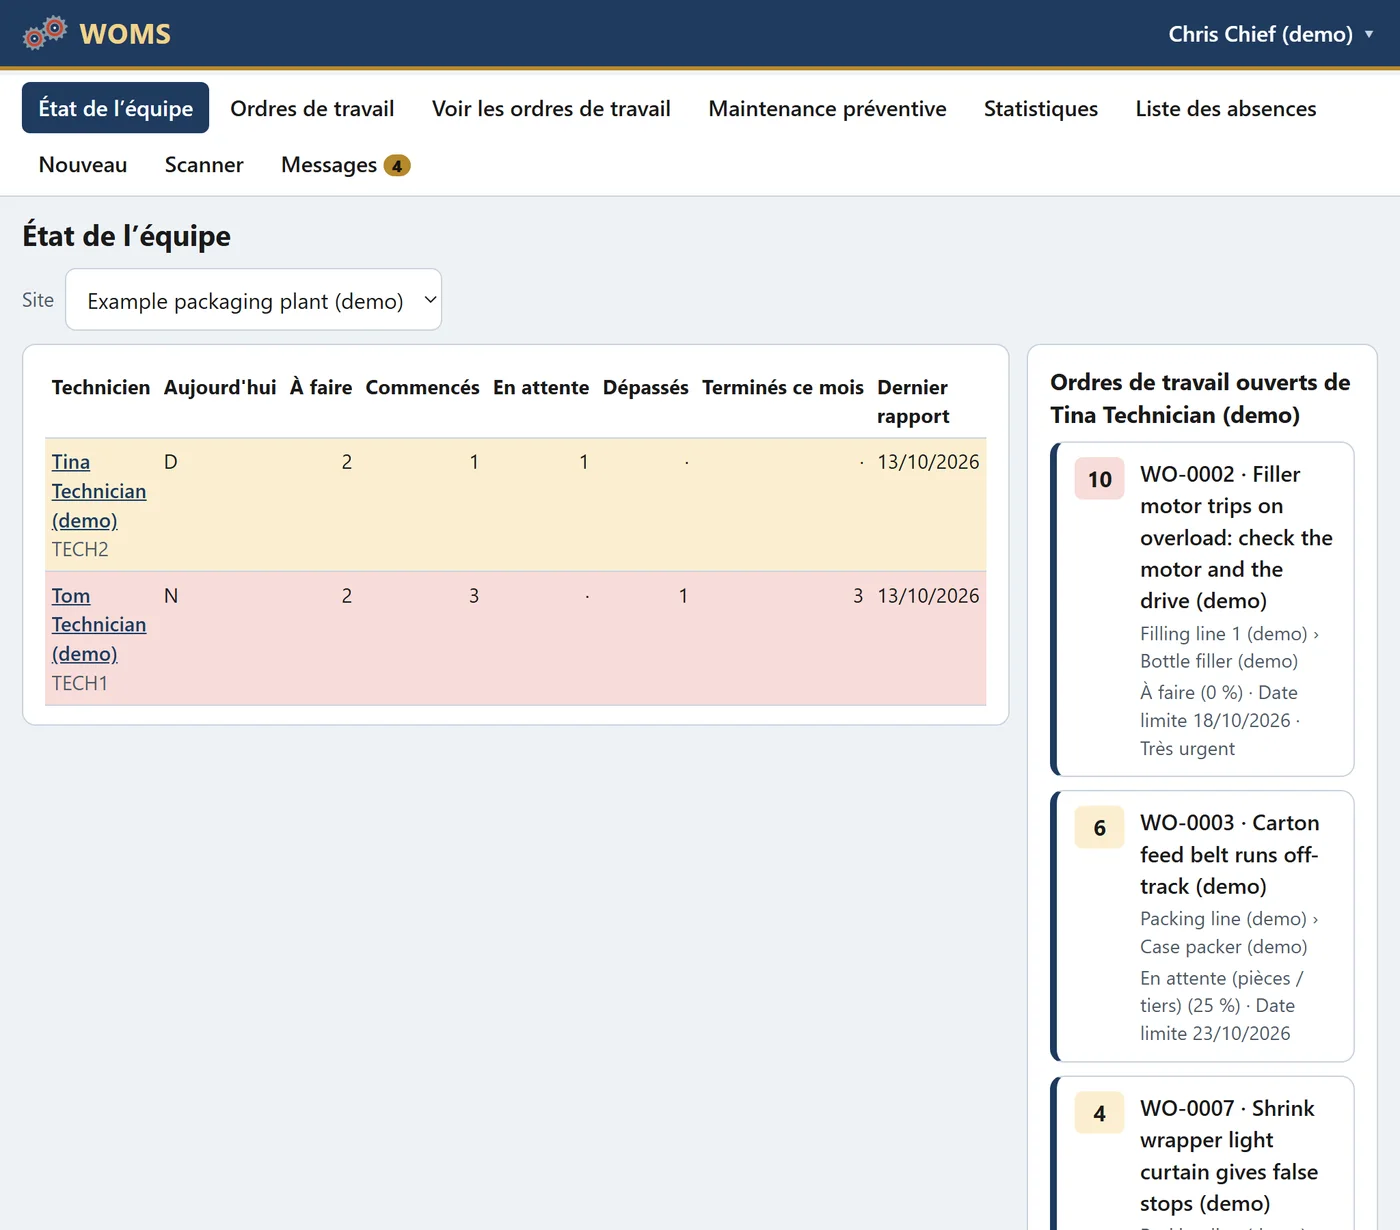Click priority badge 6 on WO-0003
This screenshot has height=1230, width=1400.
(x=1100, y=828)
